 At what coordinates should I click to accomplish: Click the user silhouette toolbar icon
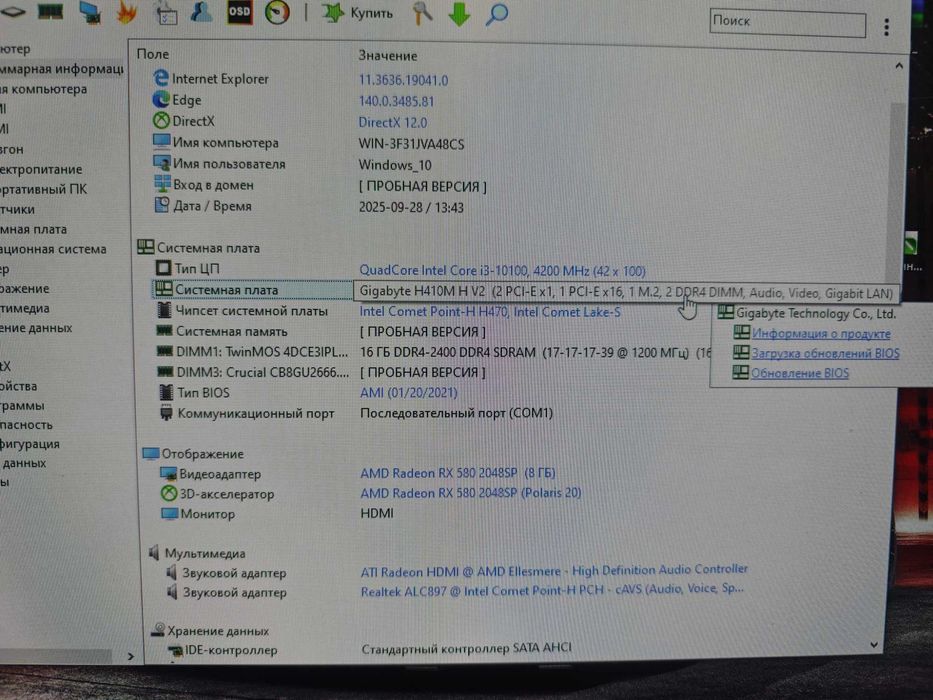201,12
